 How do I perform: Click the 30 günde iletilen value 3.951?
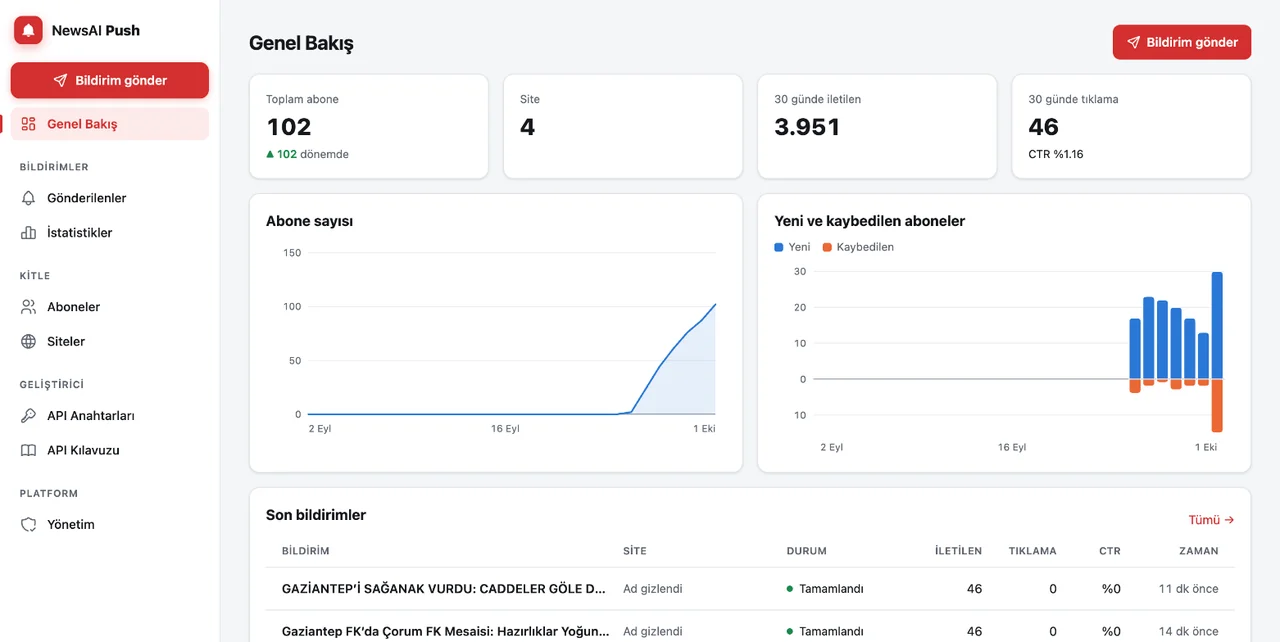[x=807, y=127]
